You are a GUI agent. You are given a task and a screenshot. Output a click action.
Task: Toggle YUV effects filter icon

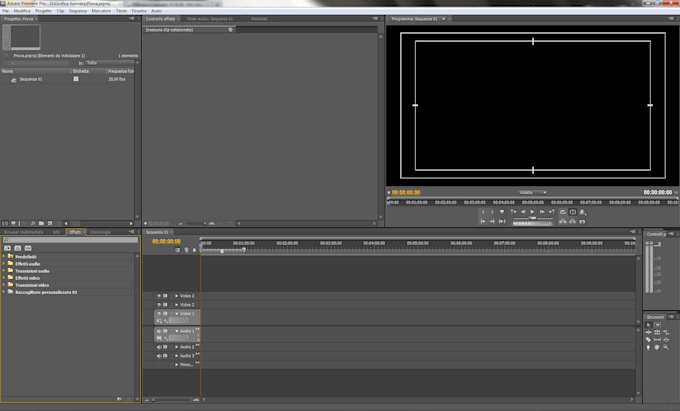point(28,248)
